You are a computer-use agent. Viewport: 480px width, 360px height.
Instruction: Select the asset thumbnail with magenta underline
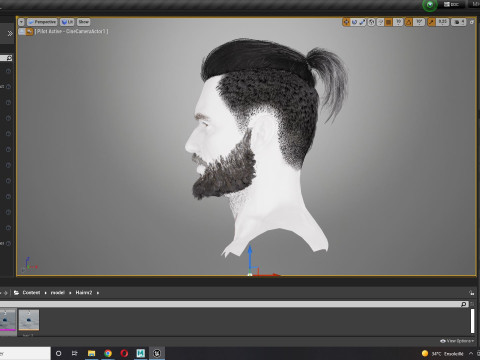click(x=7, y=320)
